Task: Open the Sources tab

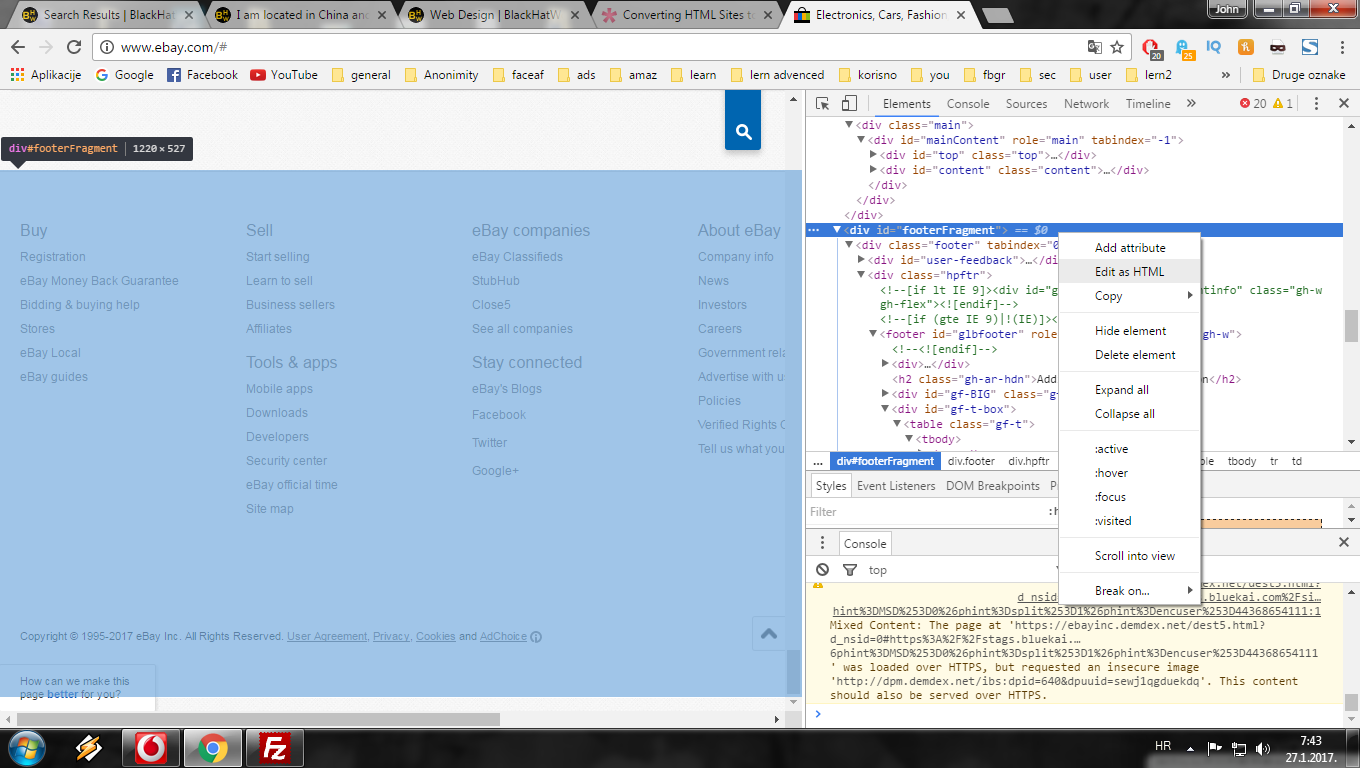Action: tap(1026, 104)
